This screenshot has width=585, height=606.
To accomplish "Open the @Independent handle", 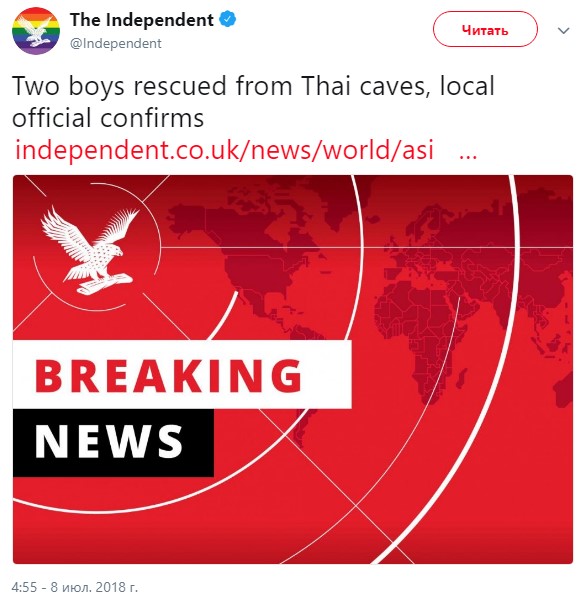I will [116, 43].
